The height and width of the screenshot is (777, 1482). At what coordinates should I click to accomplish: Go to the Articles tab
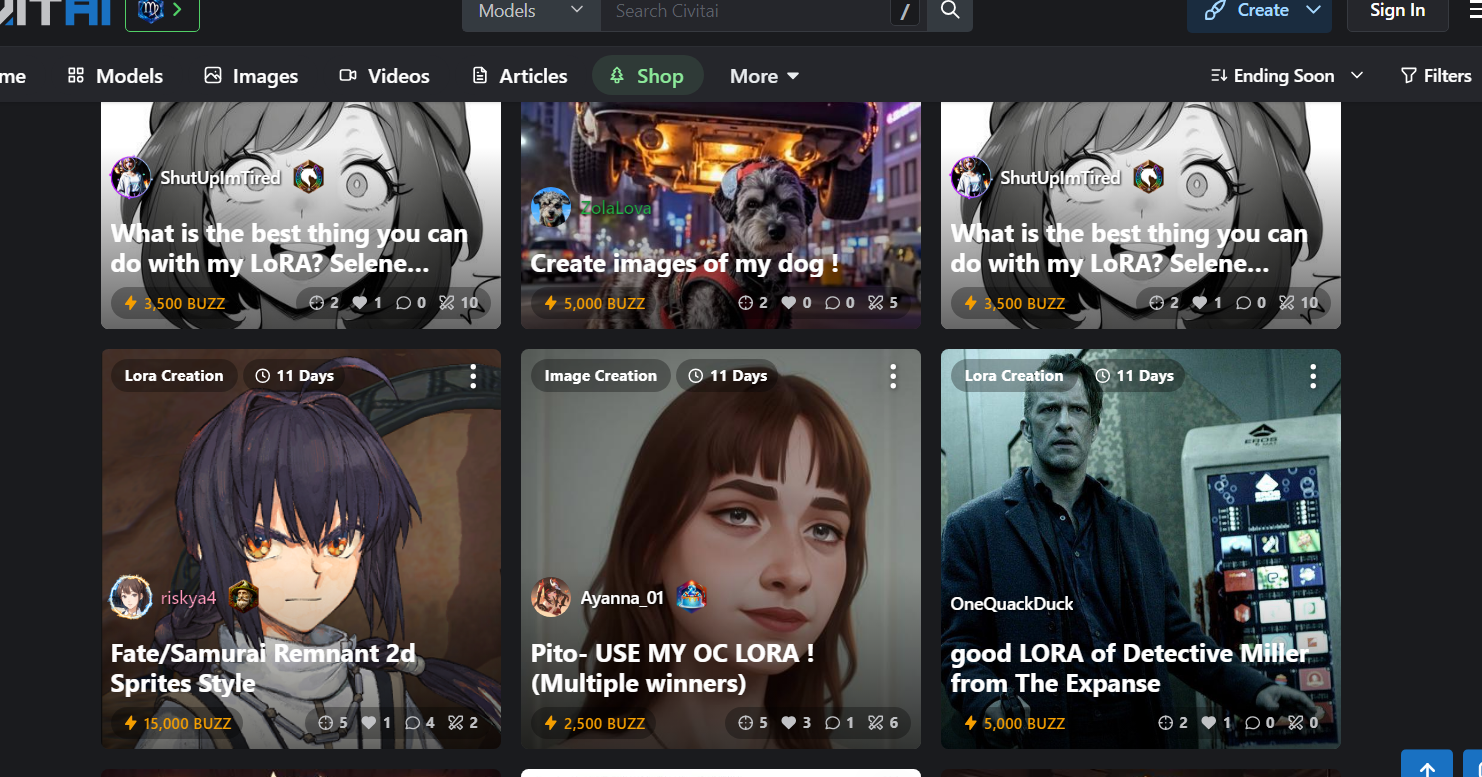520,76
